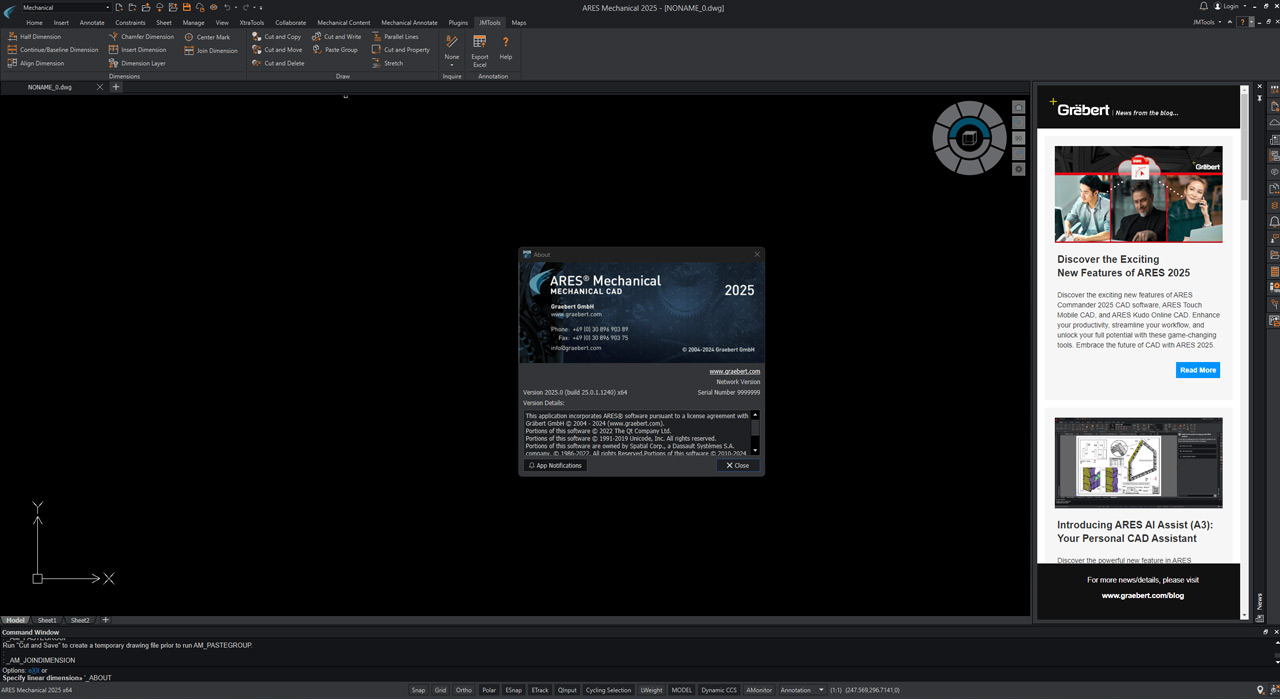Toggle Snap in the status bar
The image size is (1280, 699).
pyautogui.click(x=418, y=690)
